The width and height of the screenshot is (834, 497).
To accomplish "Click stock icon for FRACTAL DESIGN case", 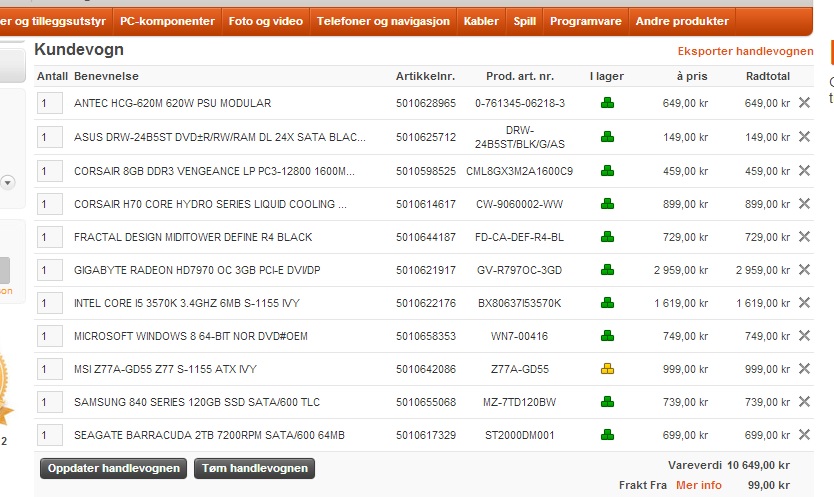I will click(x=607, y=237).
